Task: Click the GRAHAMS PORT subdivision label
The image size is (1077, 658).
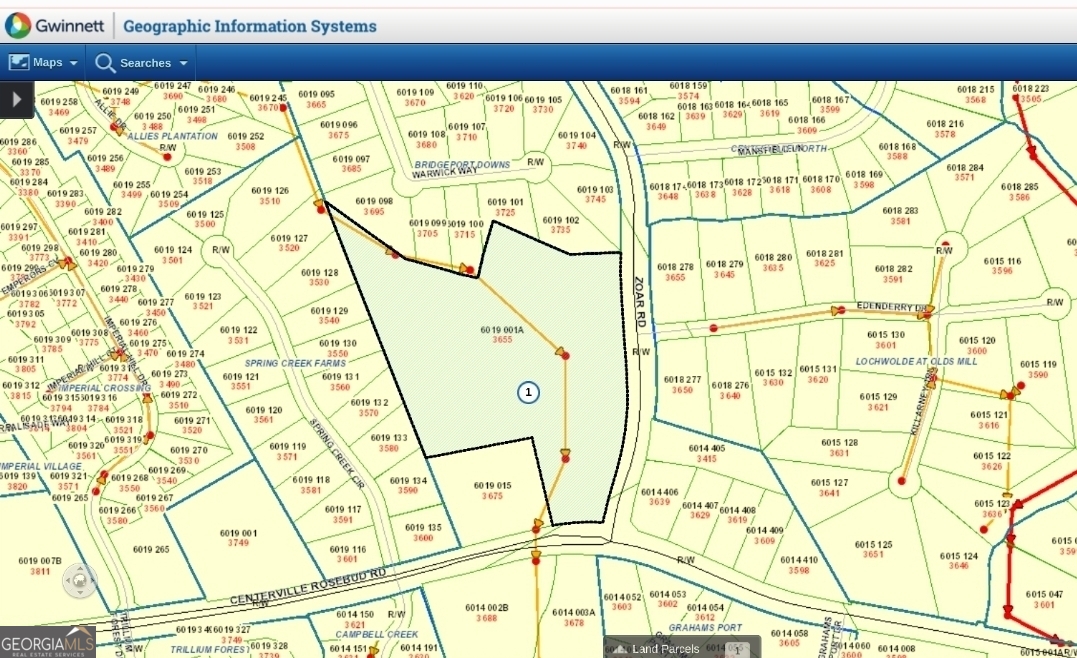Action: point(705,627)
